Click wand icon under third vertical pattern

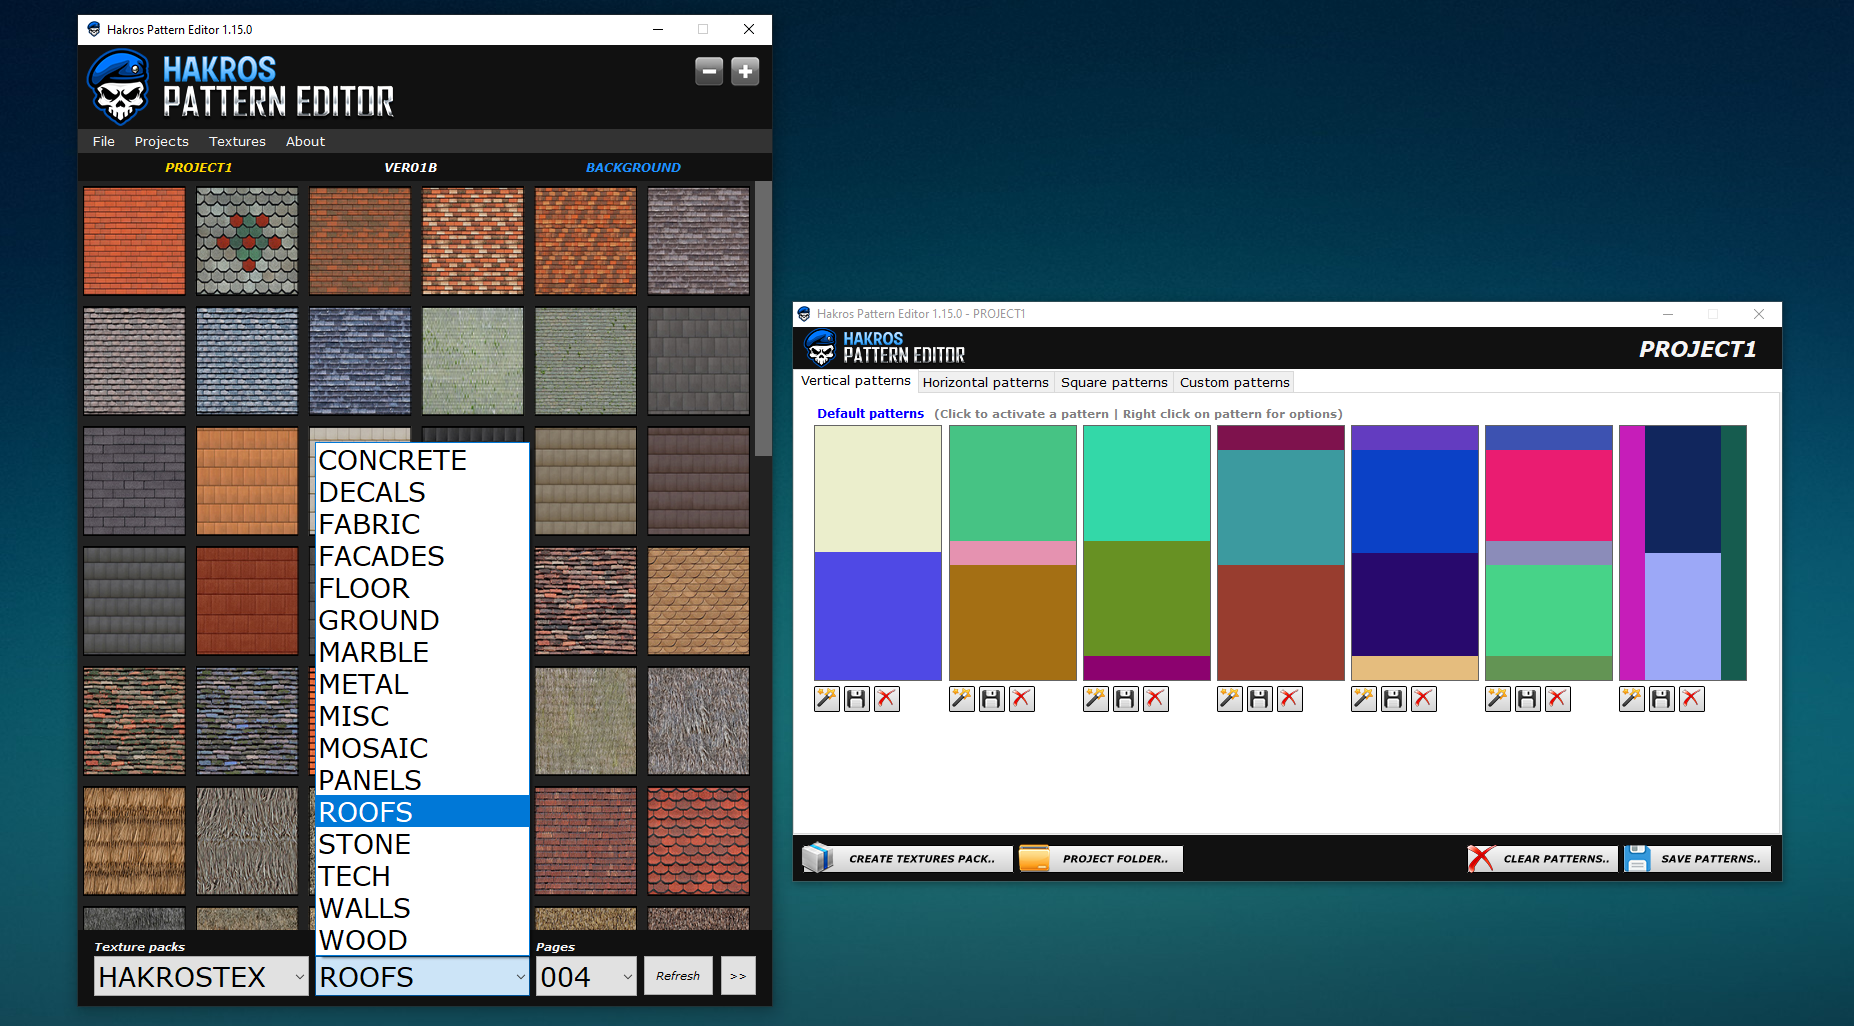point(1096,699)
